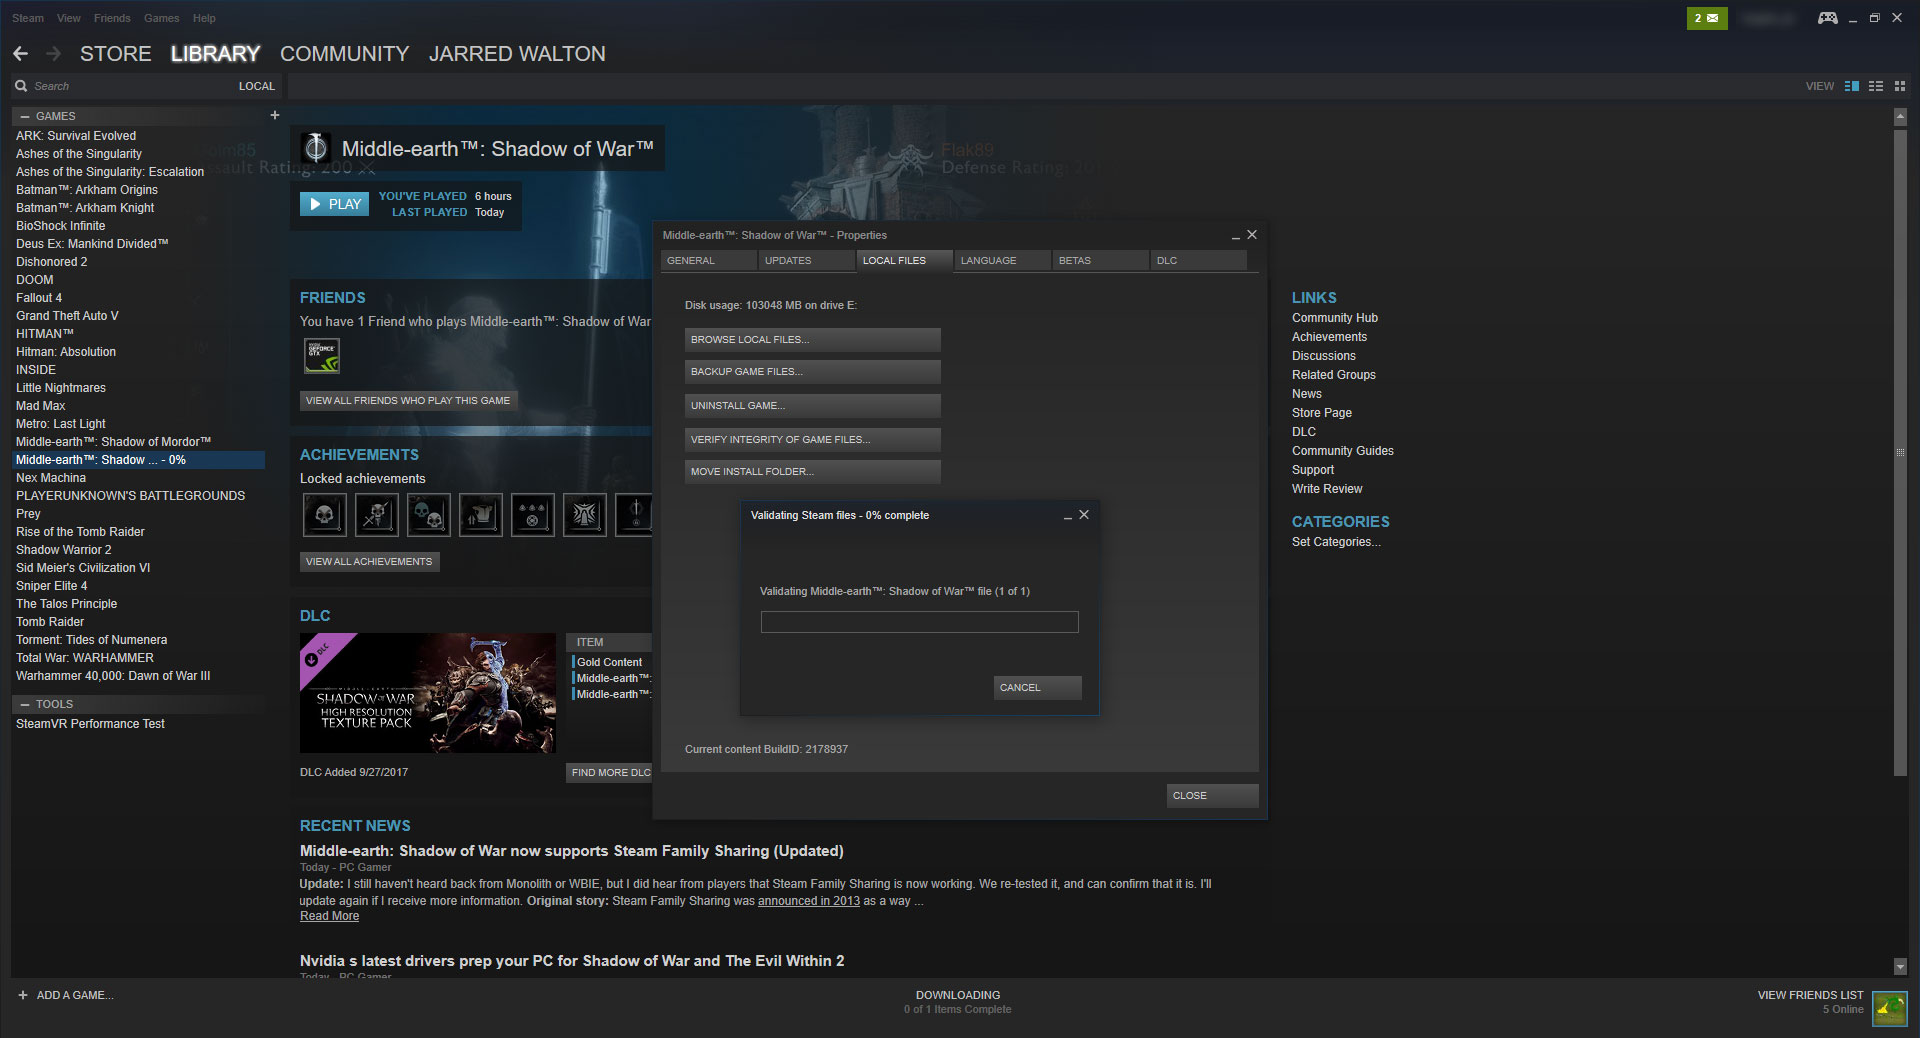Open the three gems and ring achievement
The image size is (1920, 1038).
(x=533, y=515)
